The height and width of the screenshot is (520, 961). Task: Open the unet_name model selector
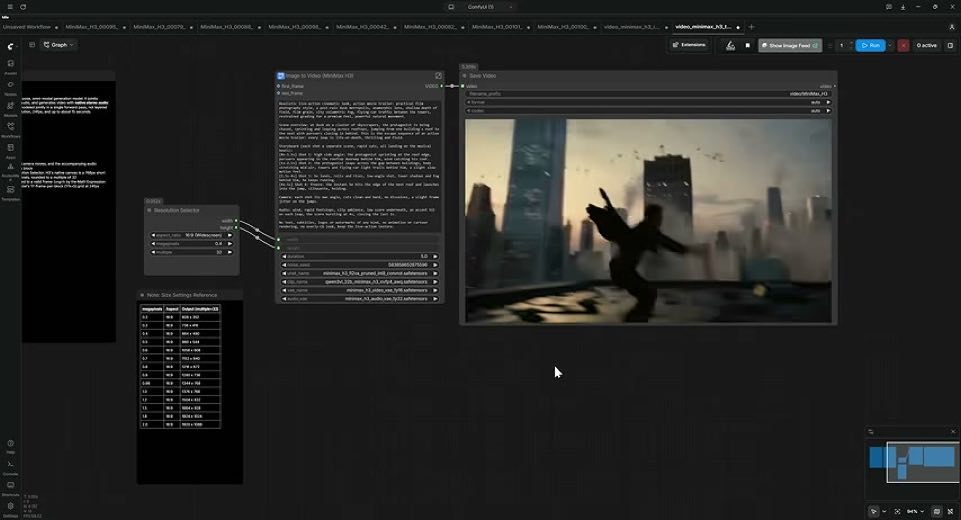point(359,273)
